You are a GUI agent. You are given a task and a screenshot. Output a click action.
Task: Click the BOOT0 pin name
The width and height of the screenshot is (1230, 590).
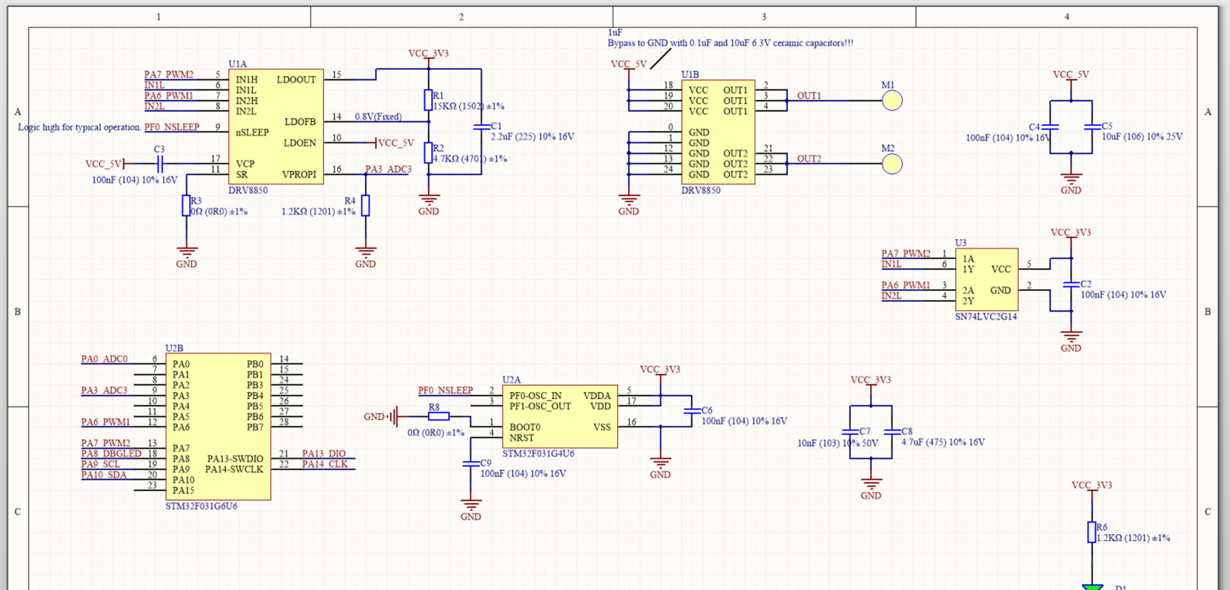coord(524,427)
